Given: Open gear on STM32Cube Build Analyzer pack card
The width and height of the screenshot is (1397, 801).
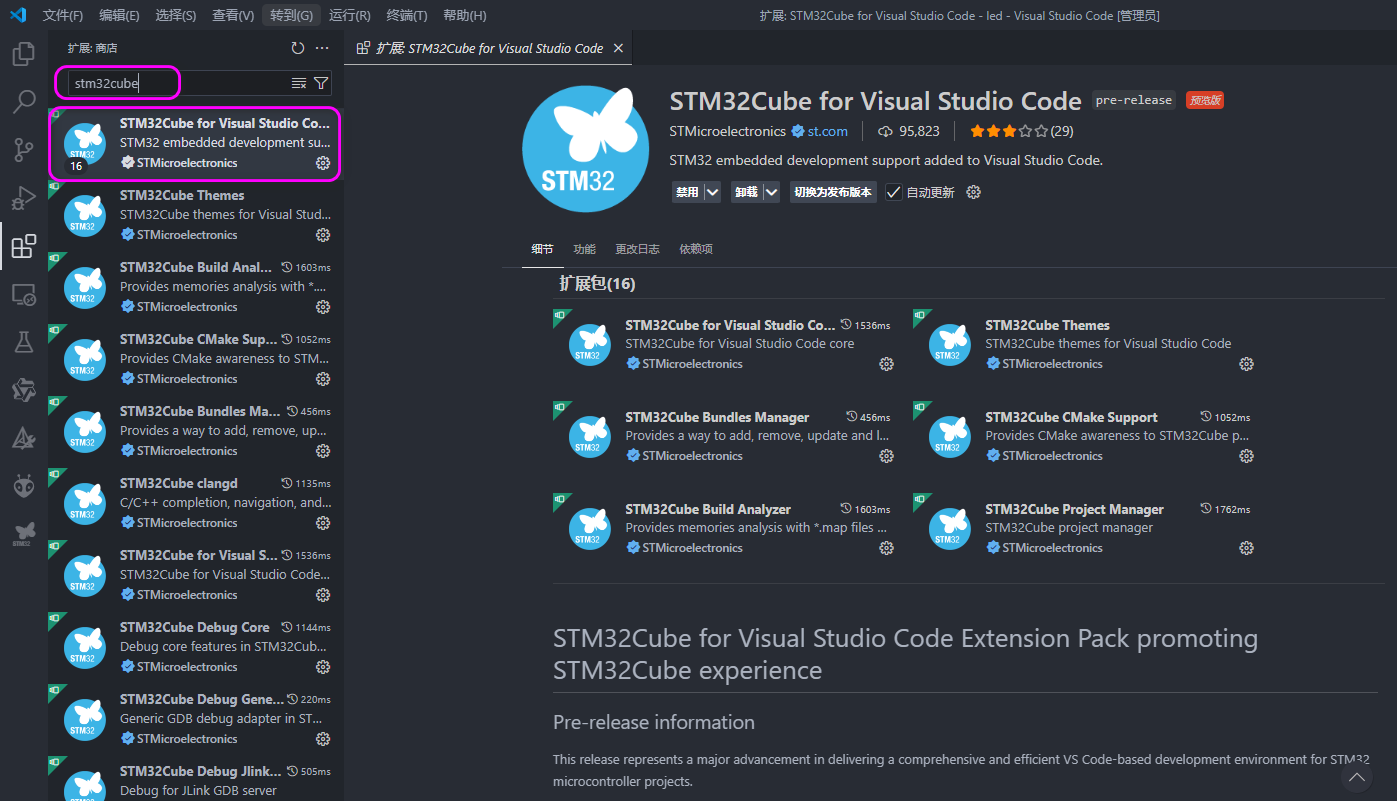Looking at the screenshot, I should click(x=886, y=548).
